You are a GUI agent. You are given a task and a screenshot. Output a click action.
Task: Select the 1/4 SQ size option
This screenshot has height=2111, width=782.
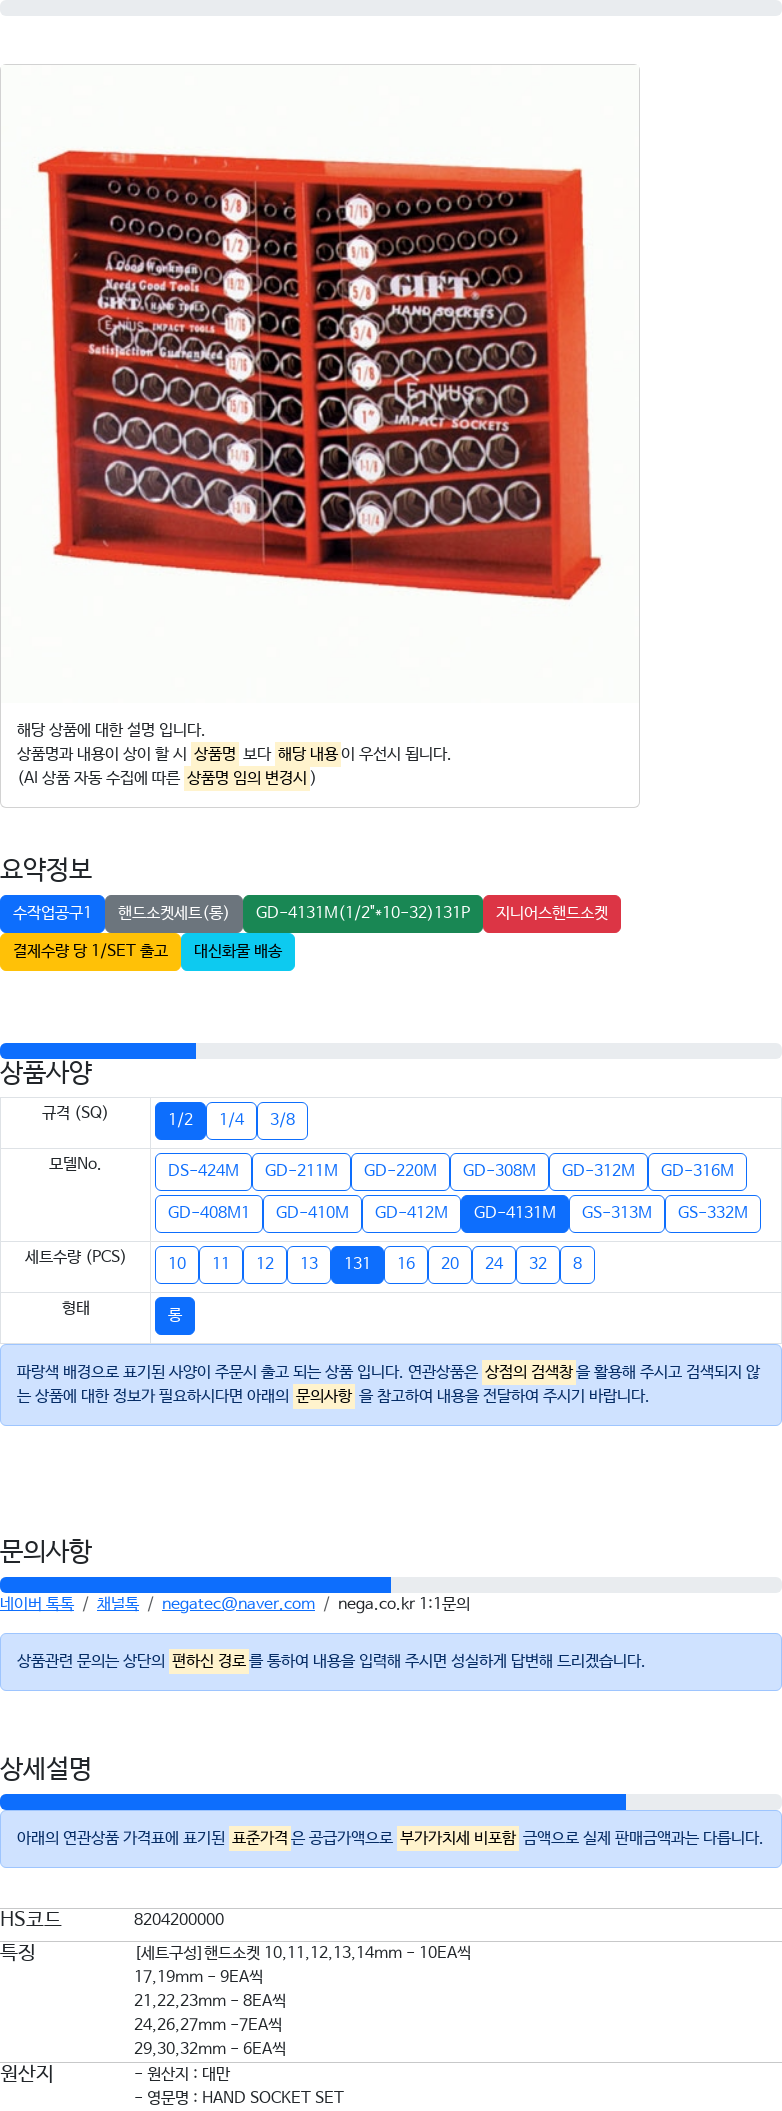coord(232,1121)
